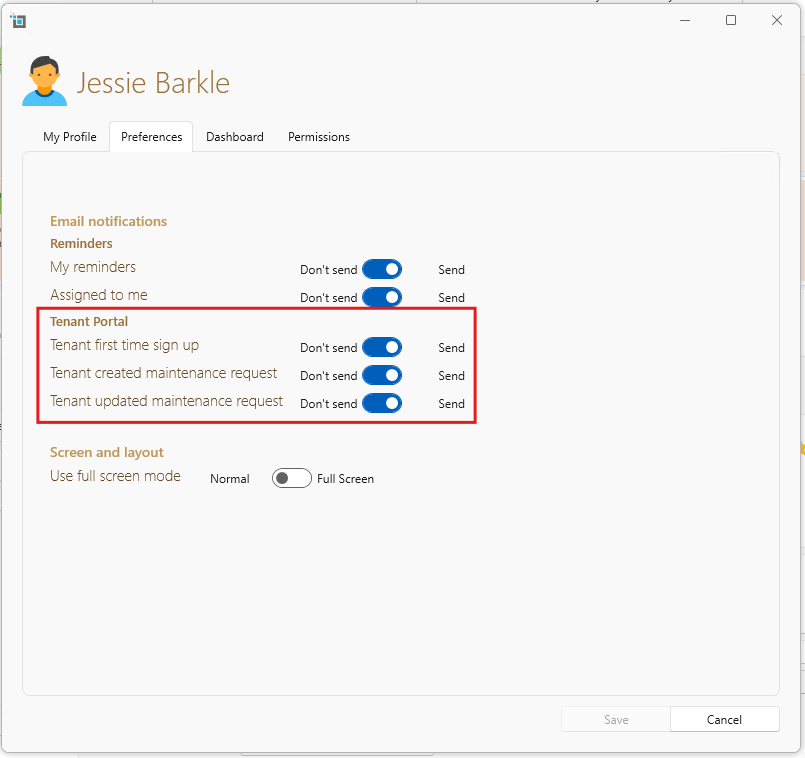Click the Tenant Portal heading
Viewport: 805px width, 758px height.
point(89,321)
